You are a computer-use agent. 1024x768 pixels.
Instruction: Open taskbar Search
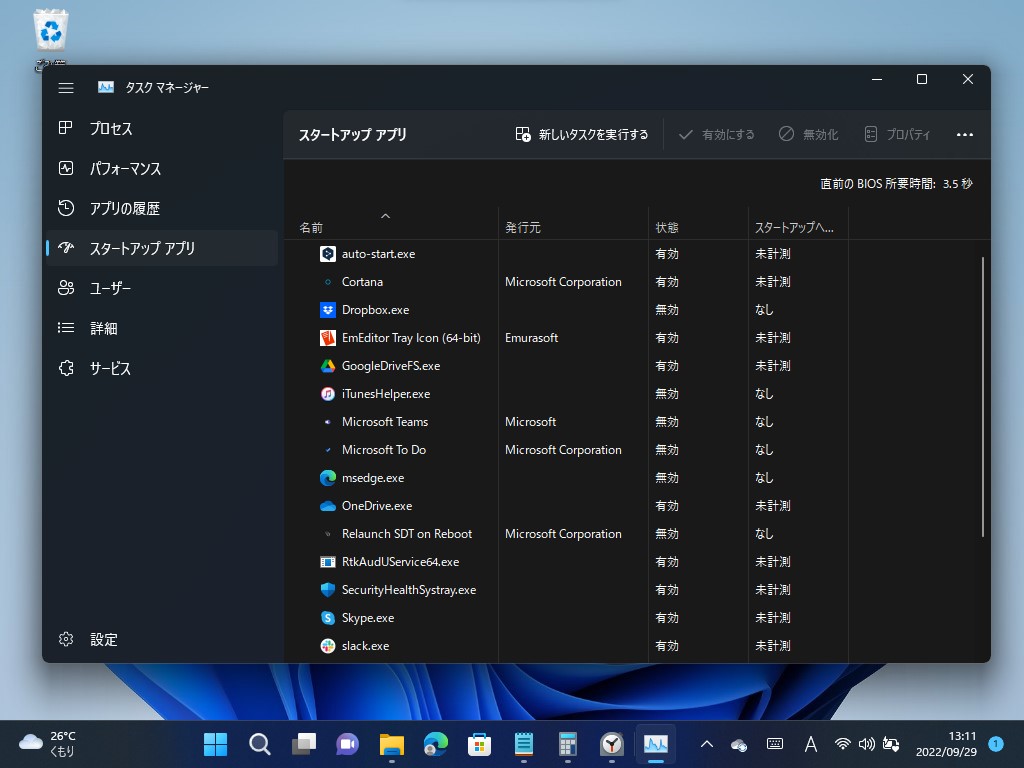pyautogui.click(x=259, y=744)
